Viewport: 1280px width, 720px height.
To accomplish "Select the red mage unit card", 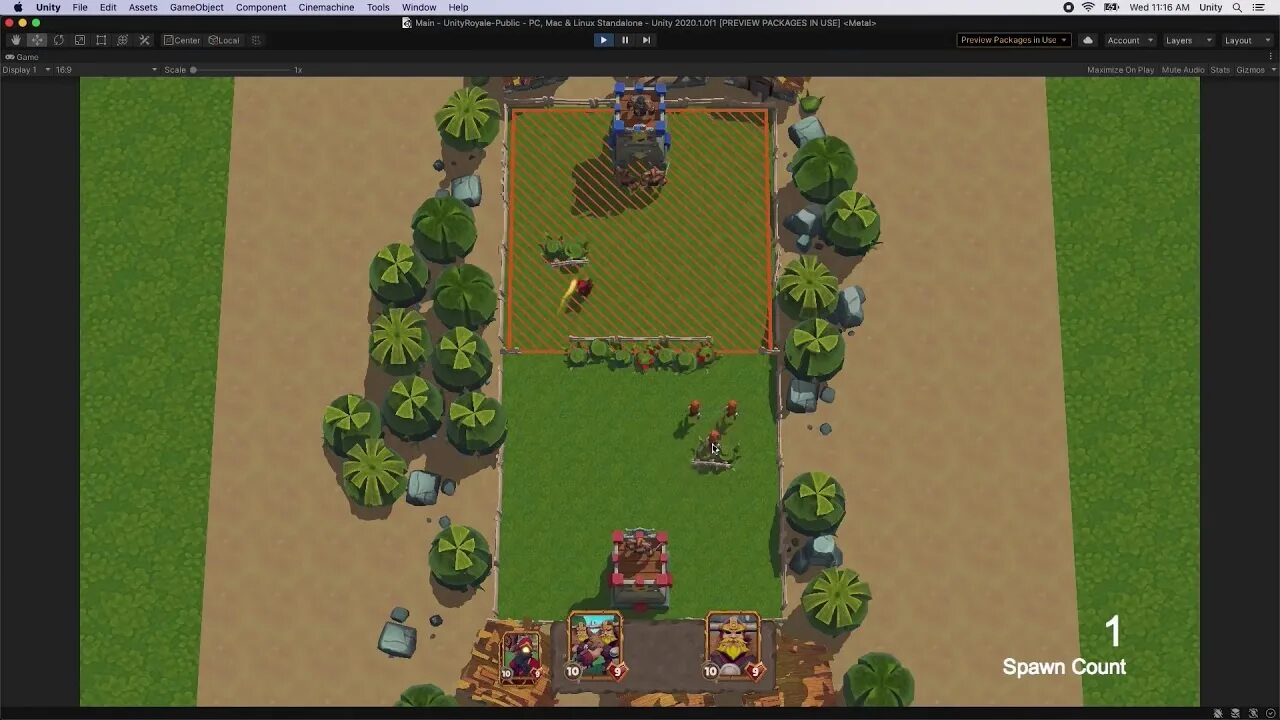I will coord(522,656).
